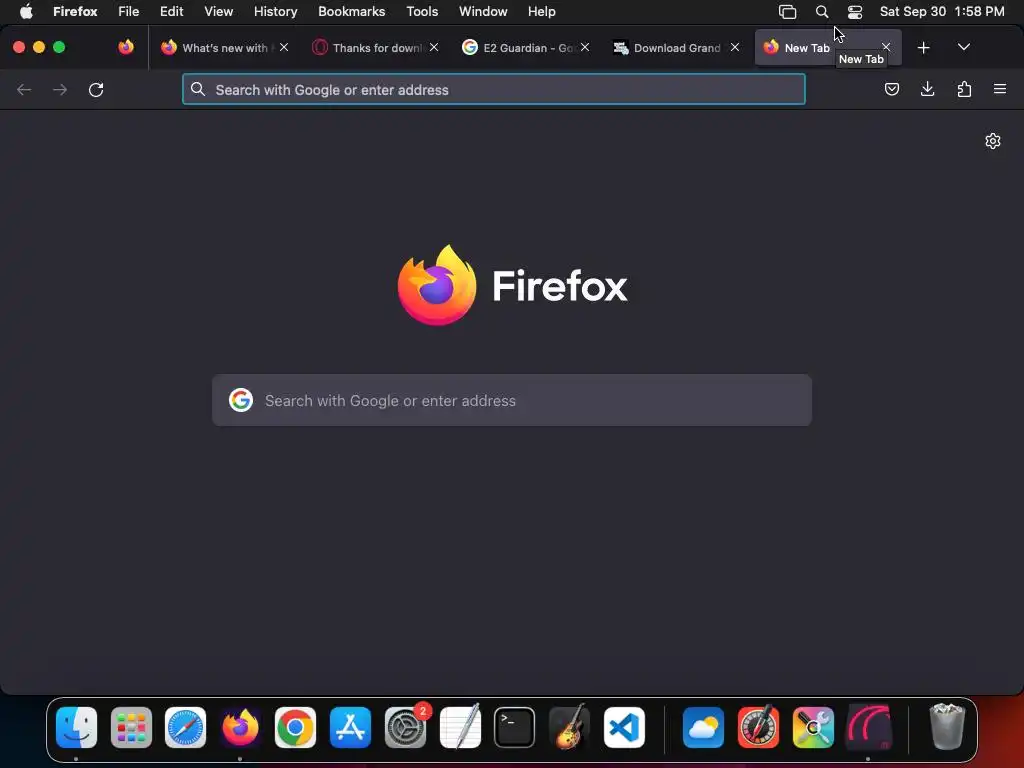Close the Firefox window with red button
The height and width of the screenshot is (768, 1024).
[19, 47]
